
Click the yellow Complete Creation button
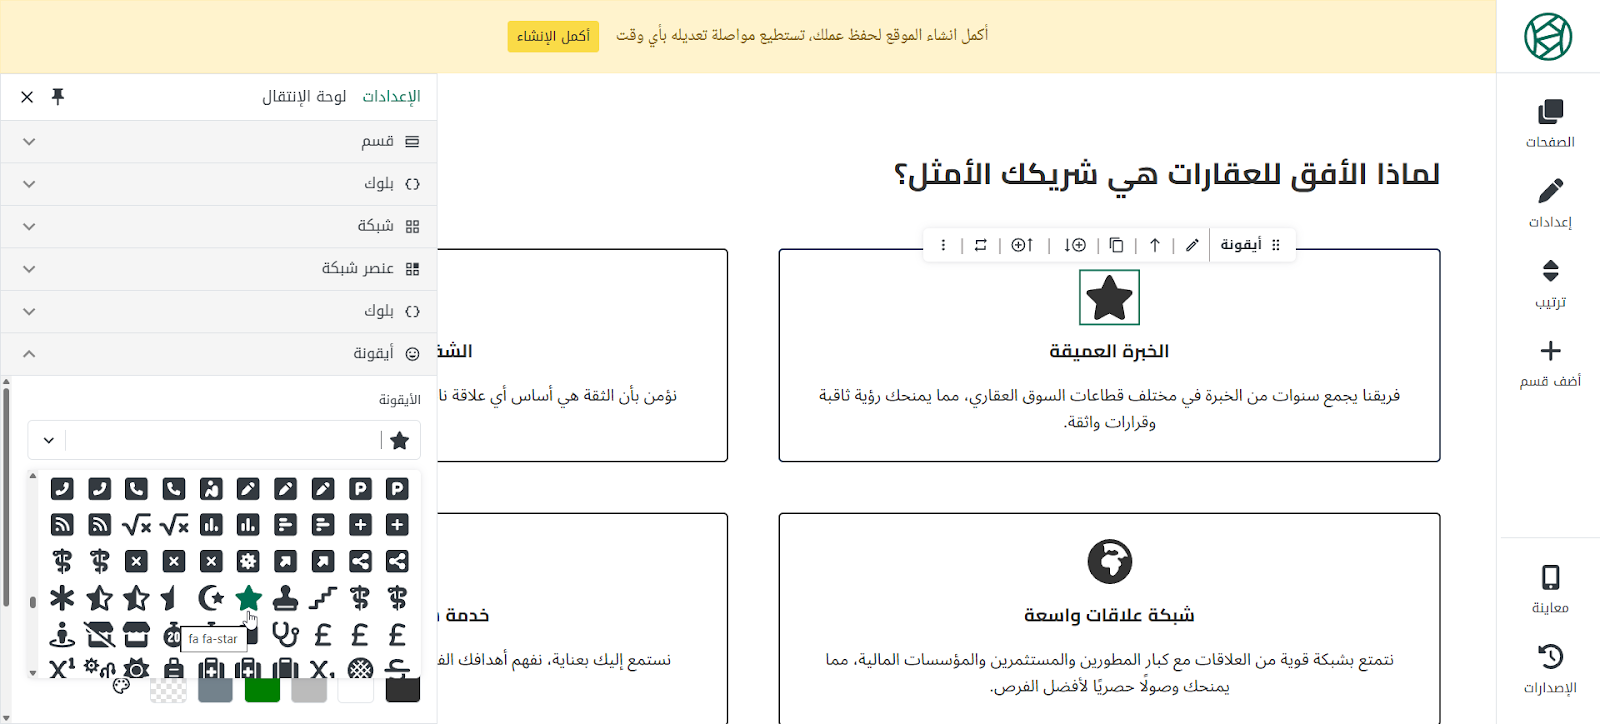pyautogui.click(x=553, y=36)
